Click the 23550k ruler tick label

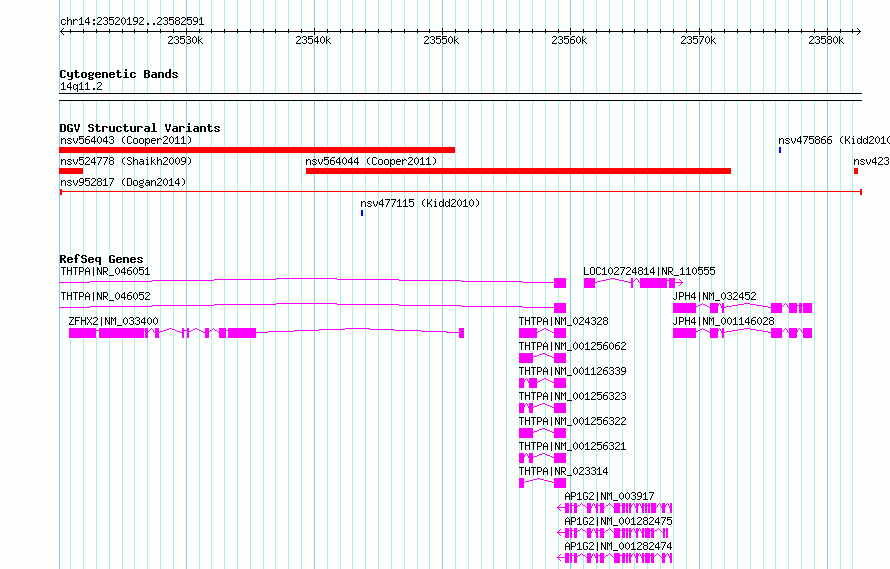[x=441, y=40]
